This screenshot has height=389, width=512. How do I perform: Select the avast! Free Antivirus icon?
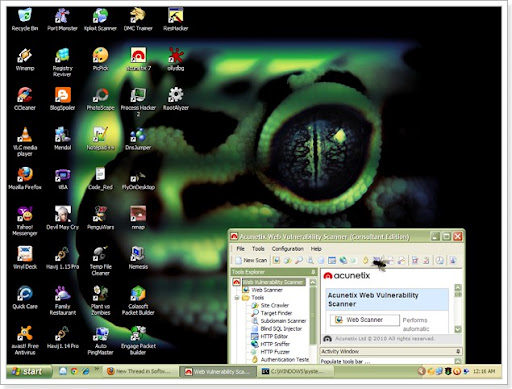tap(25, 340)
